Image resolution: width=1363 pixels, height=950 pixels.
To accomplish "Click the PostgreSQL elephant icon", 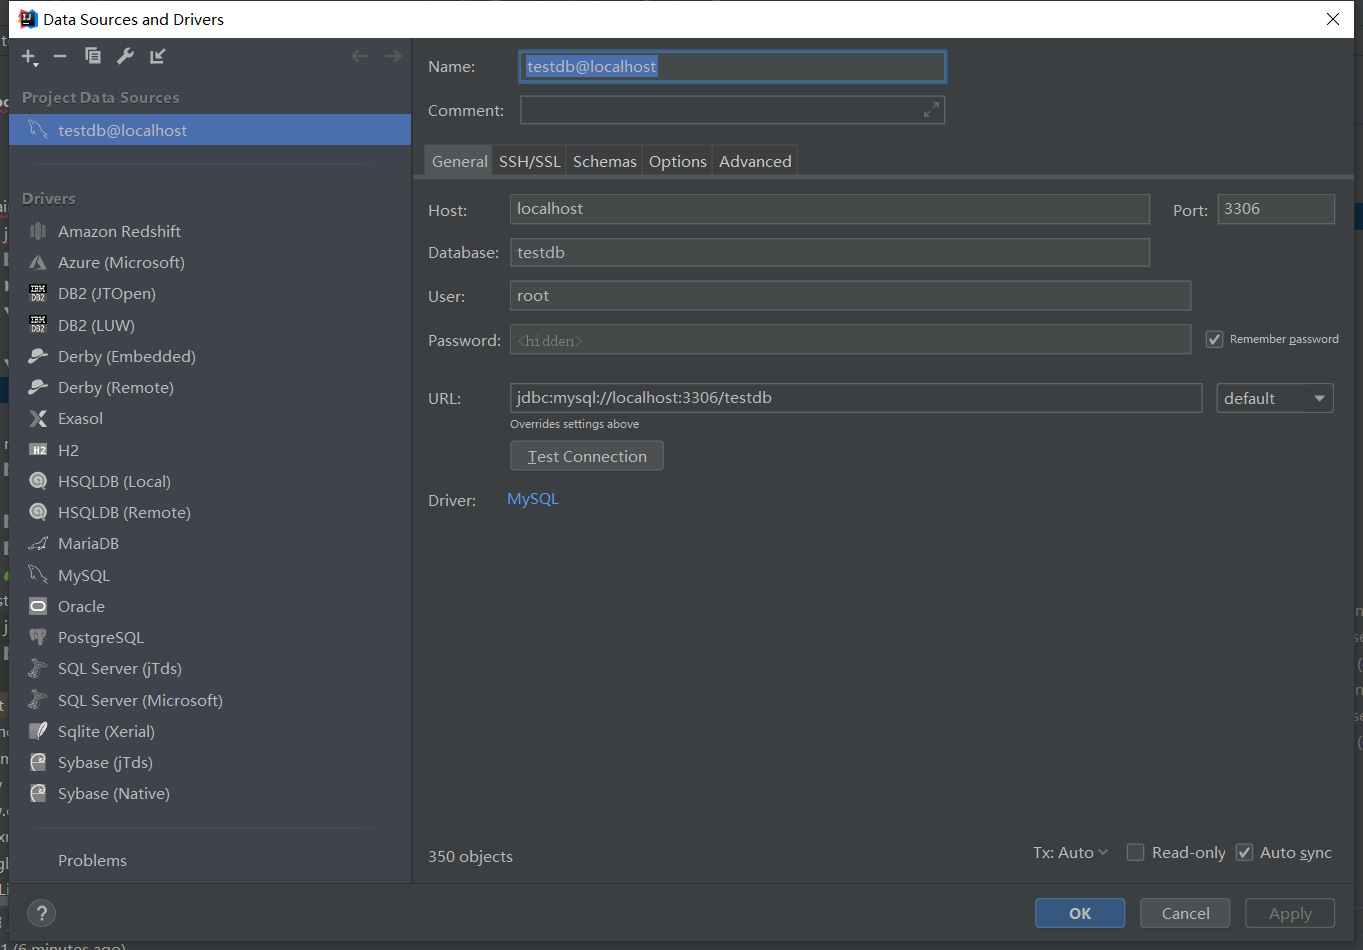I will 38,637.
